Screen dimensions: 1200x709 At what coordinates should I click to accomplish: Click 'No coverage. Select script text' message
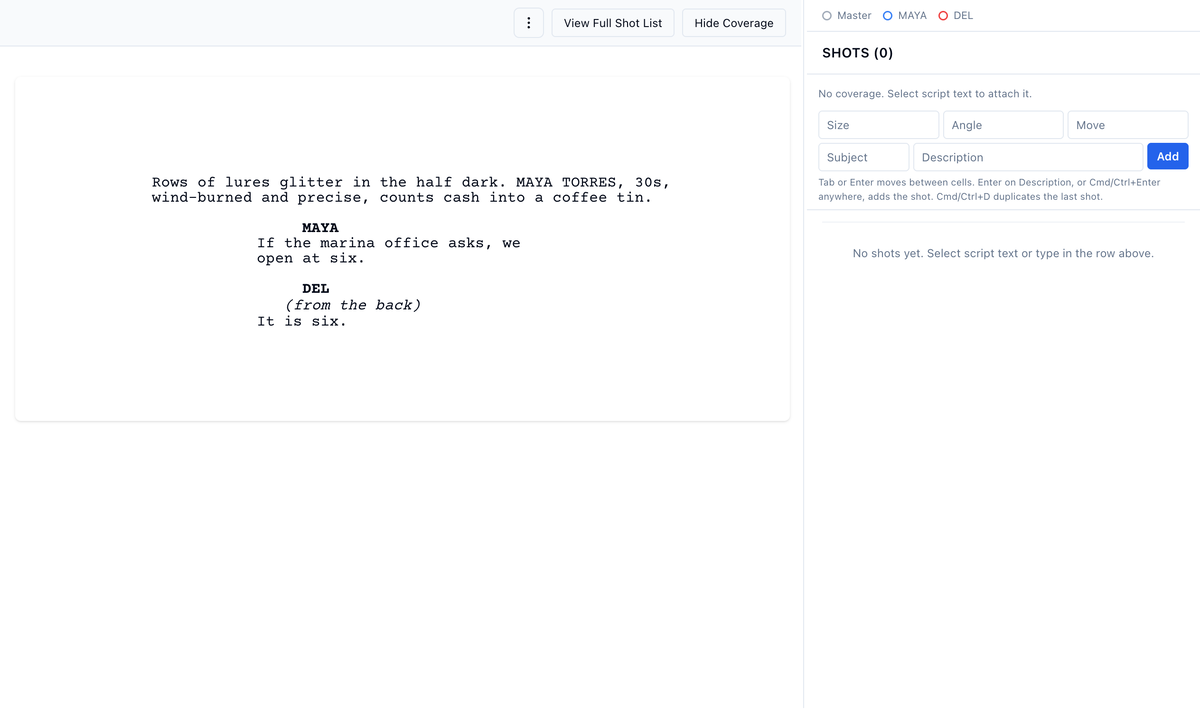(925, 94)
